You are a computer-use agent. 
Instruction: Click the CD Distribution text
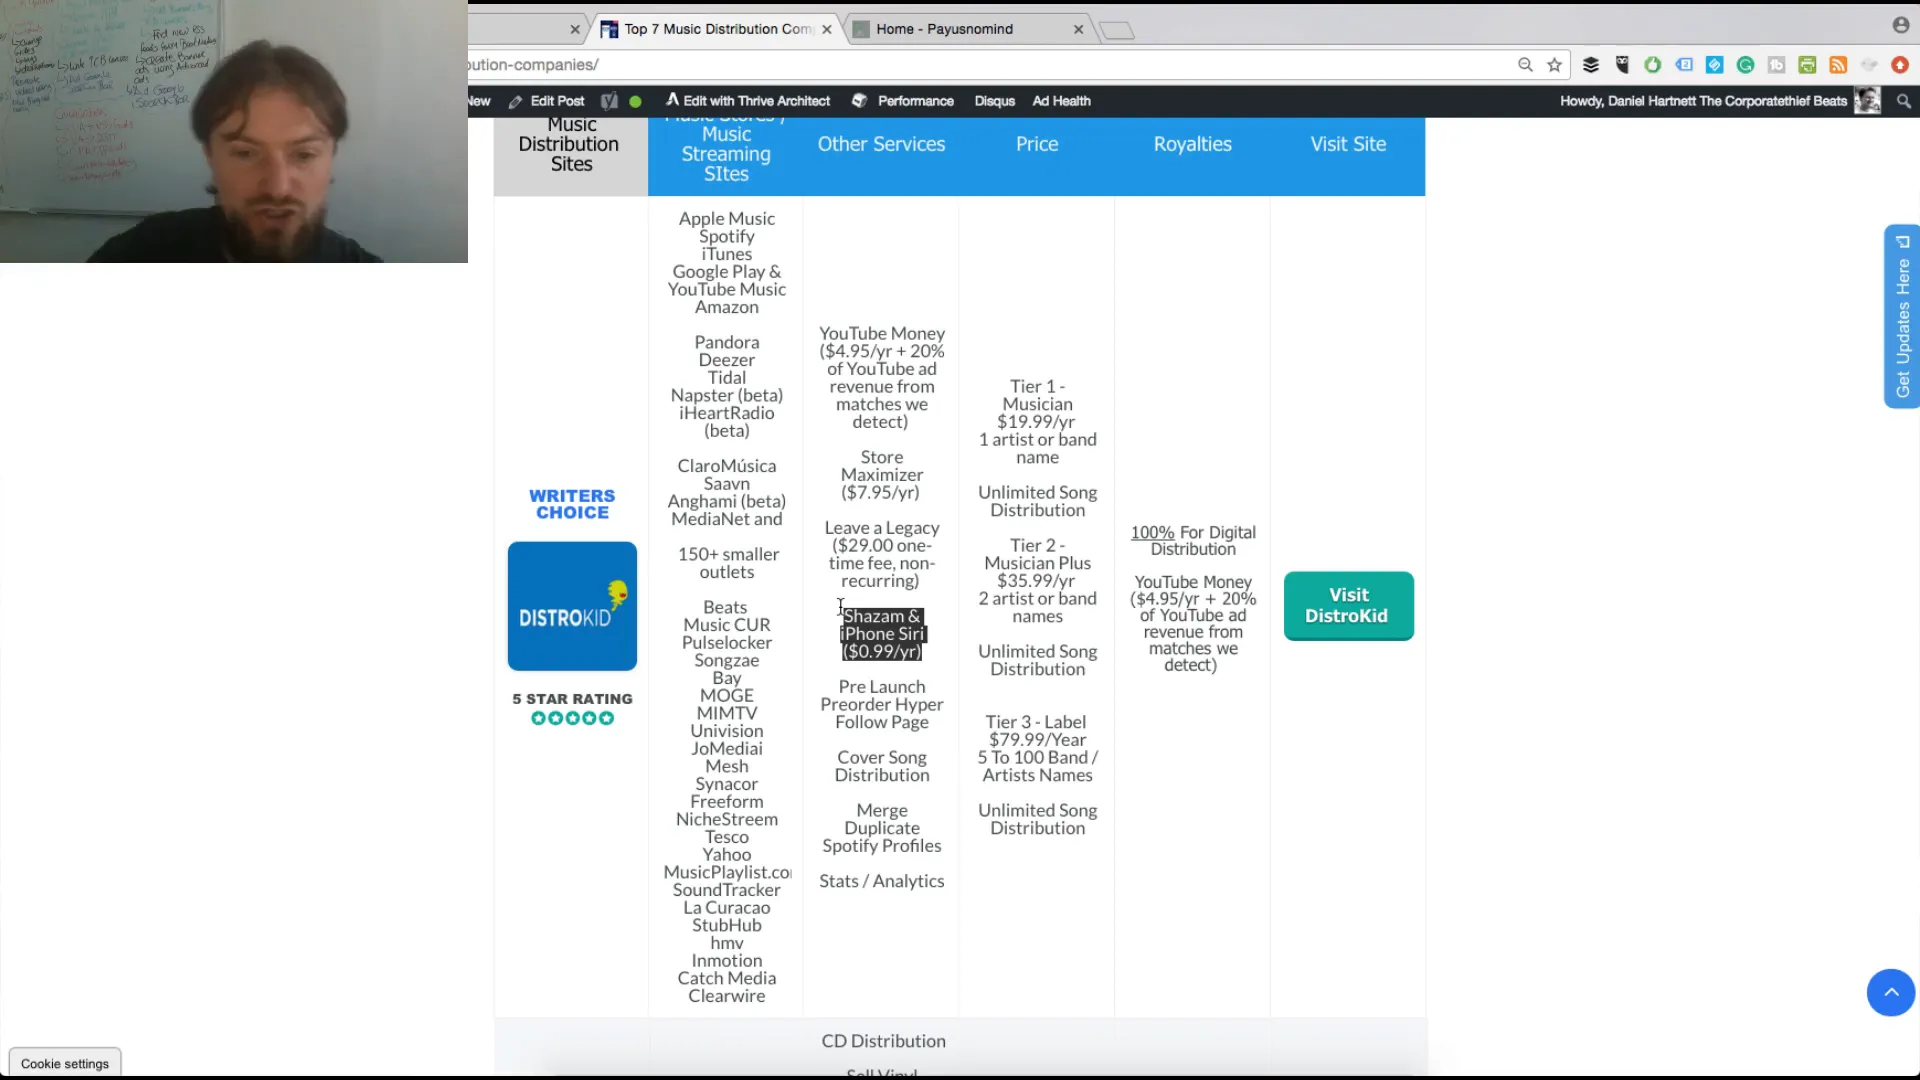tap(883, 1041)
